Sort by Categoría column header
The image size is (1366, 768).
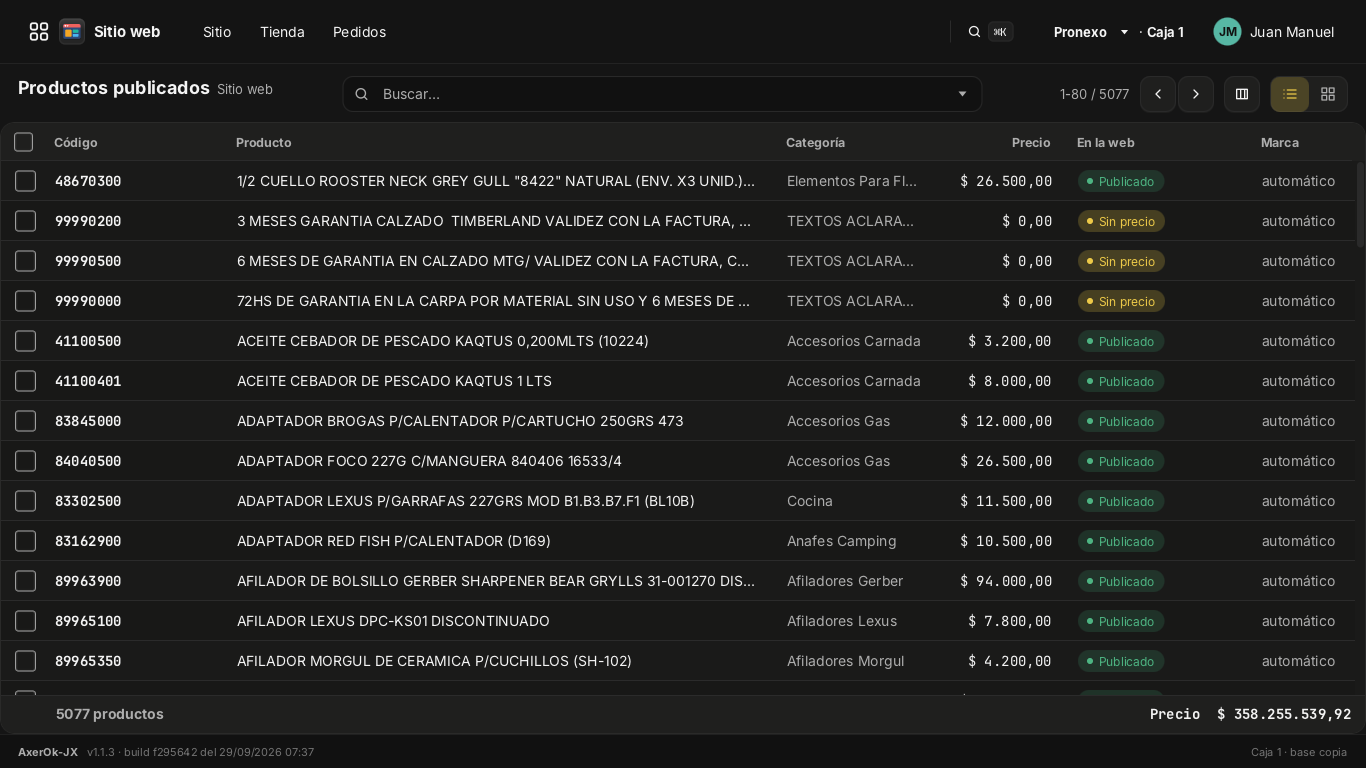click(x=815, y=143)
